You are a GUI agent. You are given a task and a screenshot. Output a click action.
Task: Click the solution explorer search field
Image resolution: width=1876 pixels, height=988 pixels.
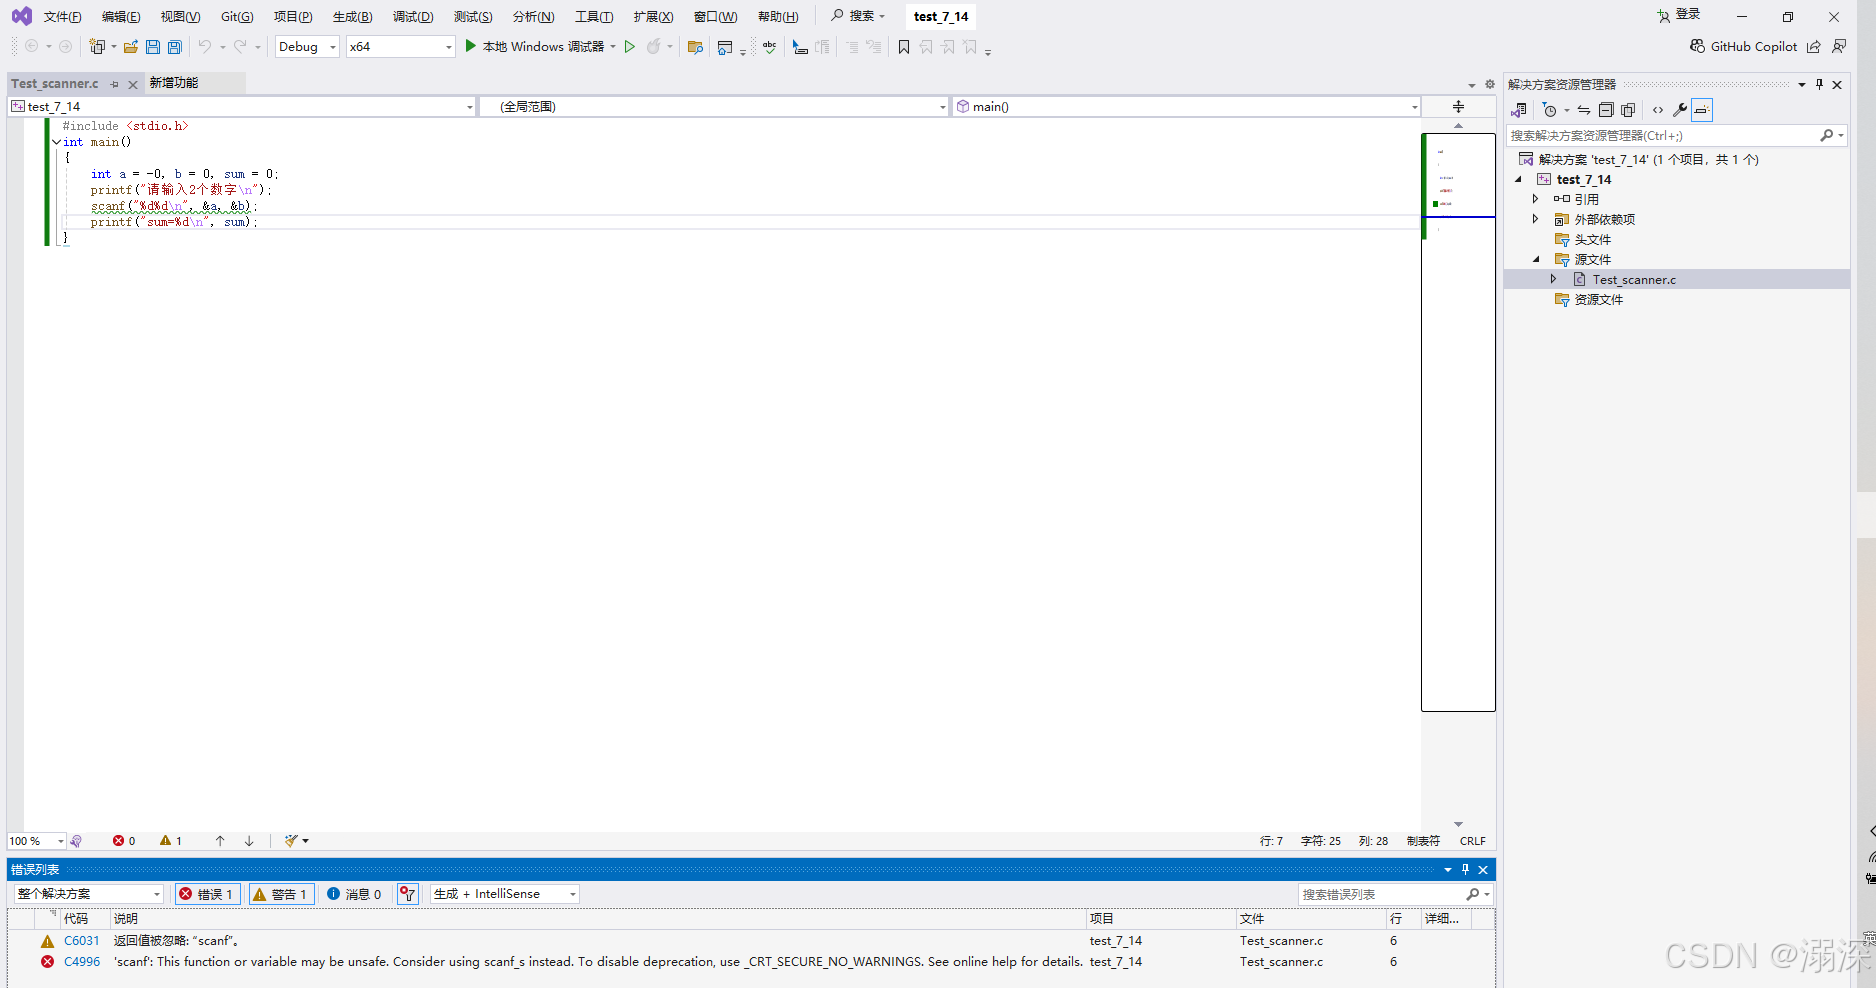1676,136
